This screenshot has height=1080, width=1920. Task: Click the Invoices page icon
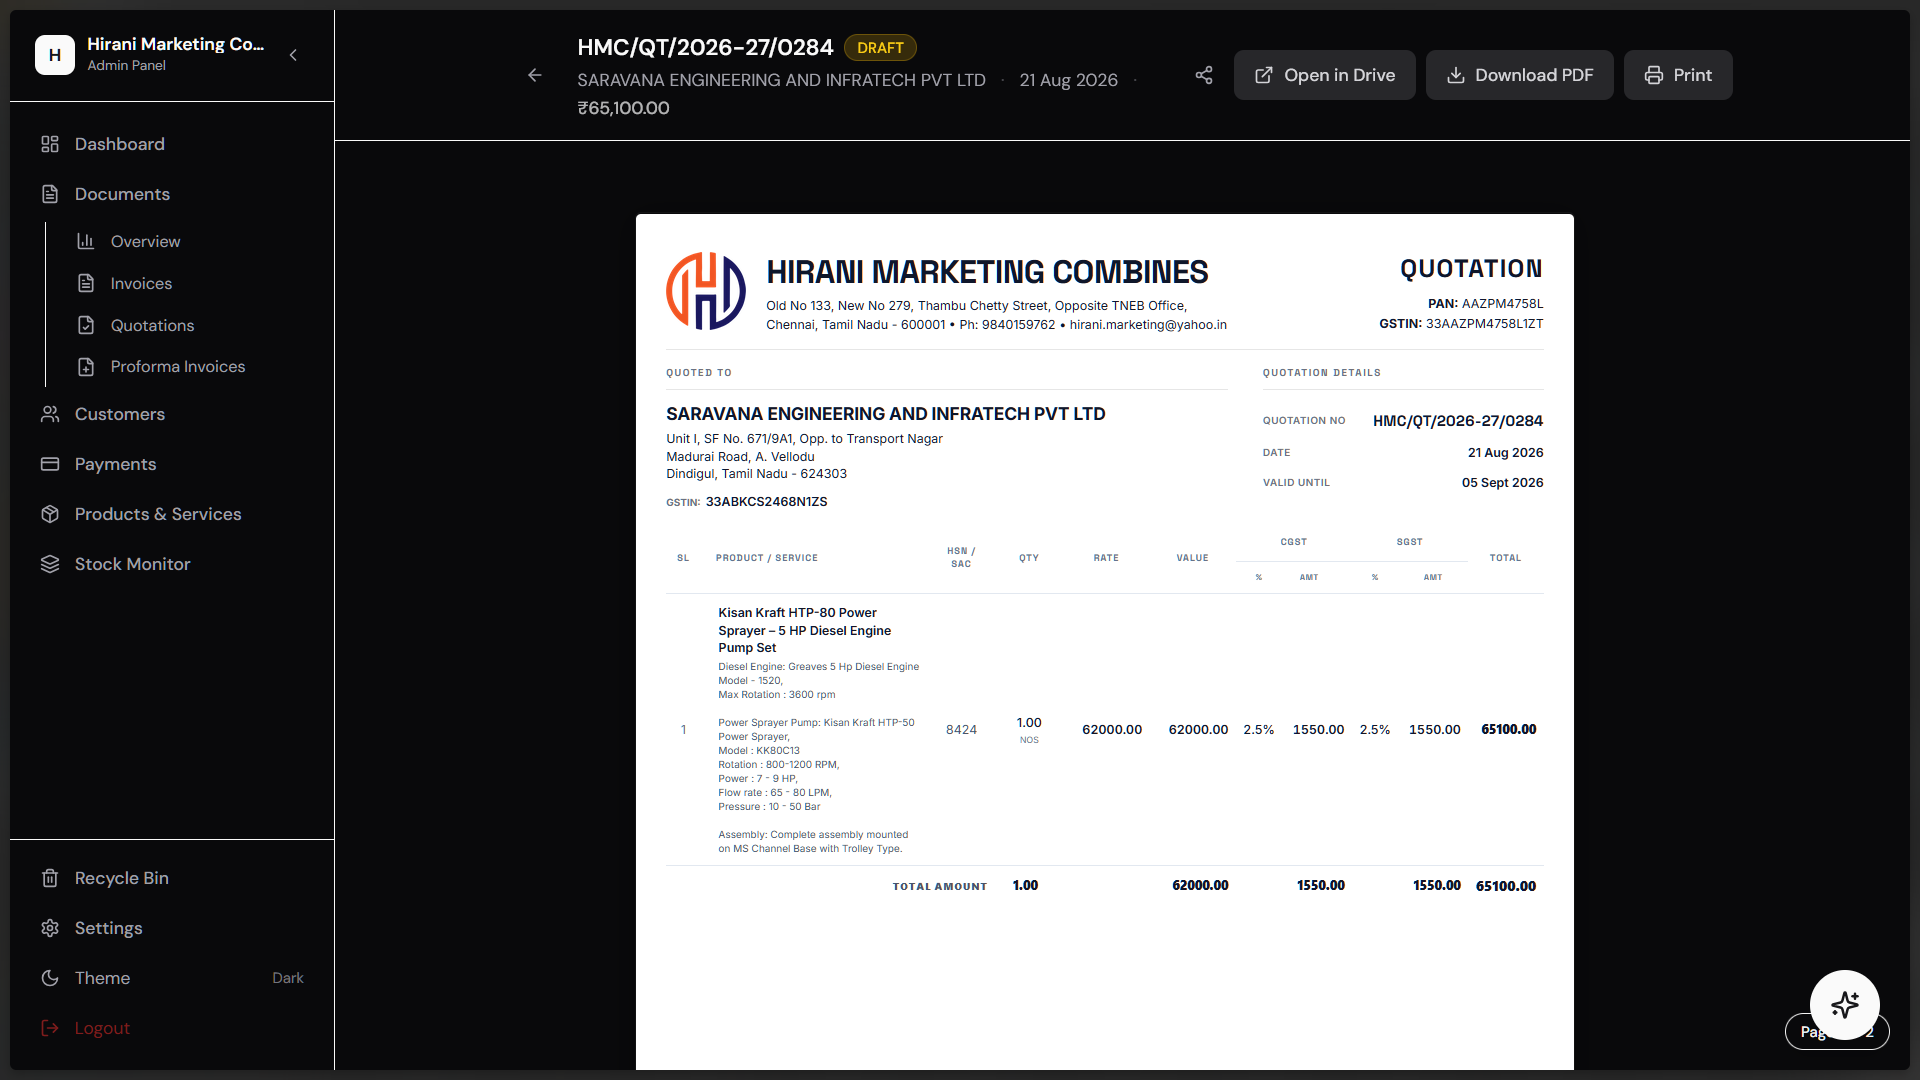point(86,283)
